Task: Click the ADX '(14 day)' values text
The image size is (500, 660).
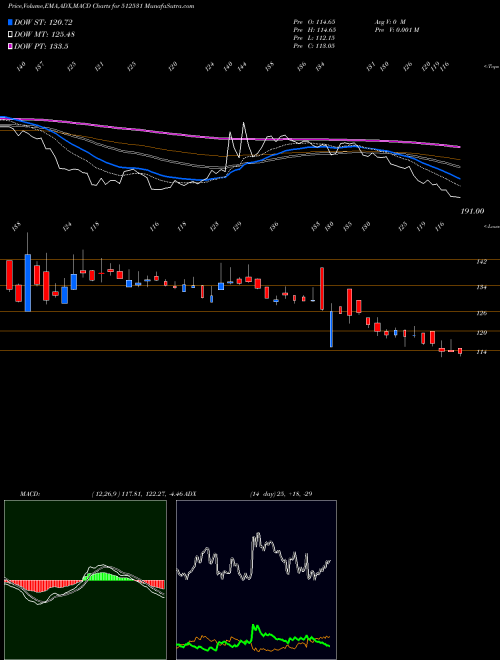Action: click(281, 494)
